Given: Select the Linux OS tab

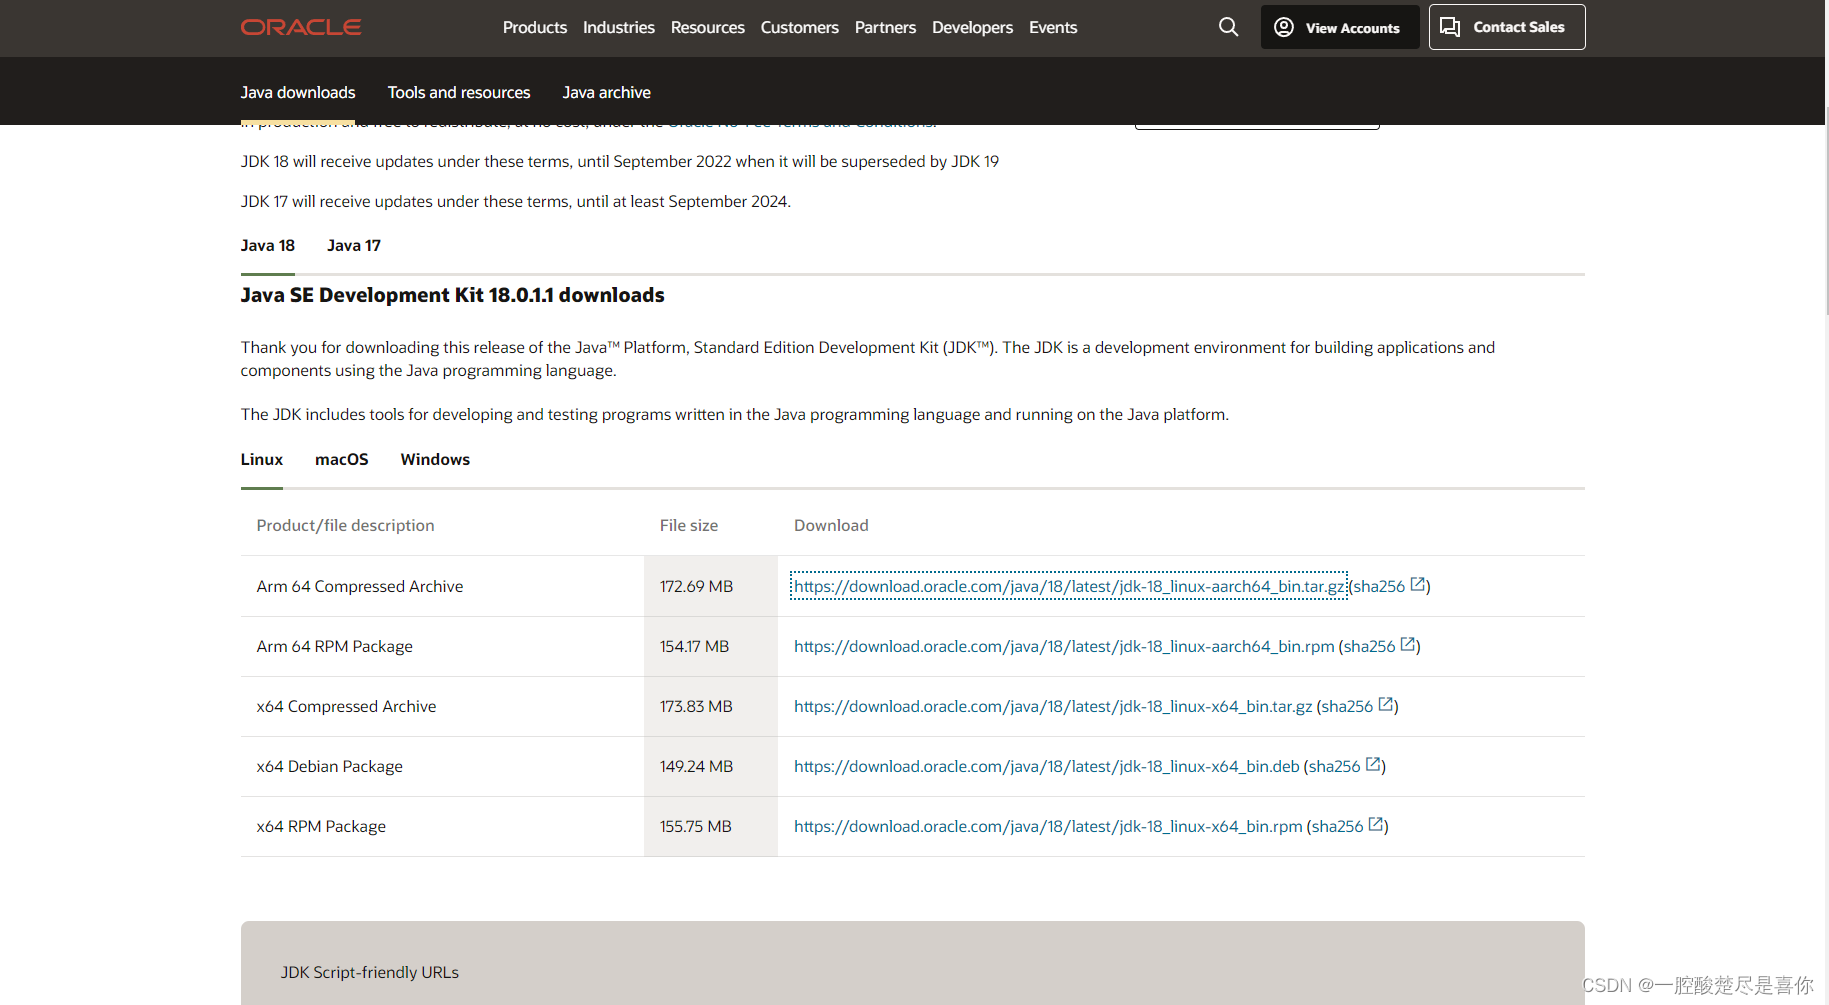Looking at the screenshot, I should pos(262,460).
